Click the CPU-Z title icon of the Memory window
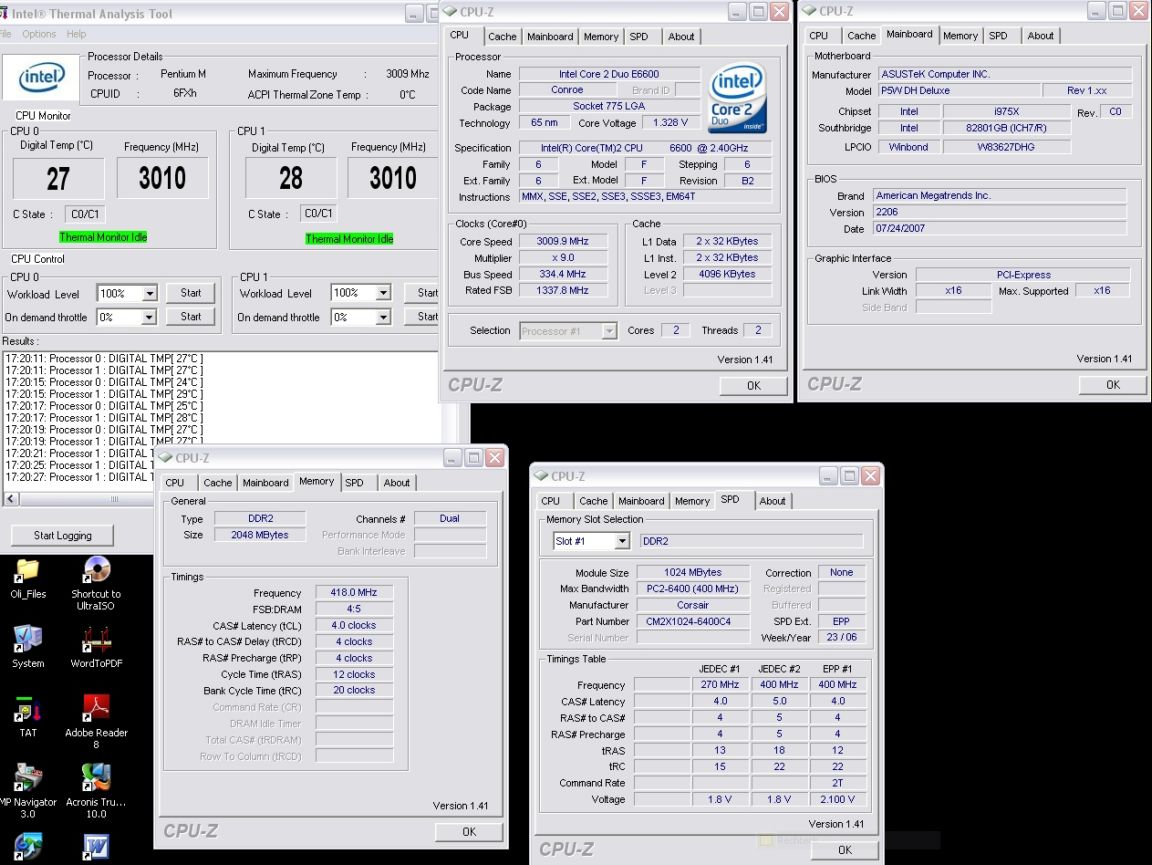The image size is (1152, 865). point(165,457)
